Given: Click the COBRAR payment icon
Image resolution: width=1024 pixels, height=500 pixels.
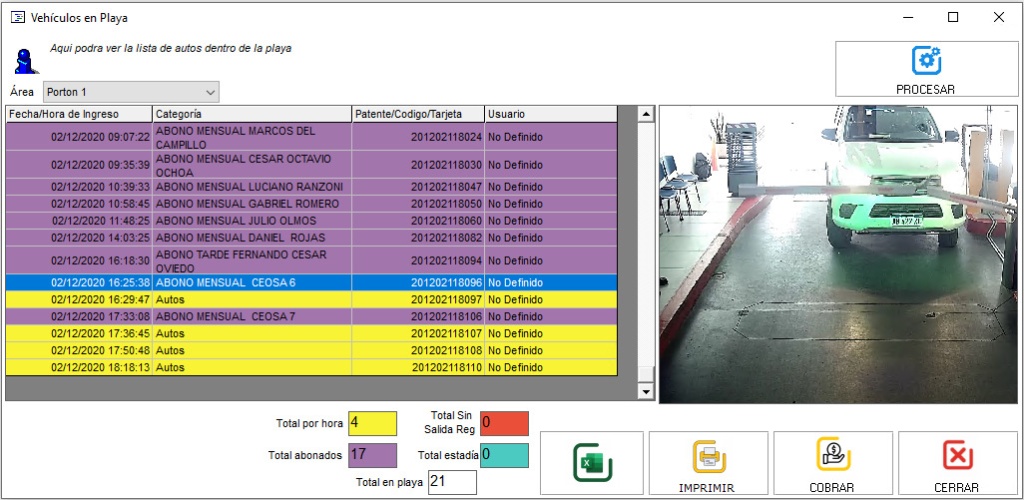Looking at the screenshot, I should (832, 455).
